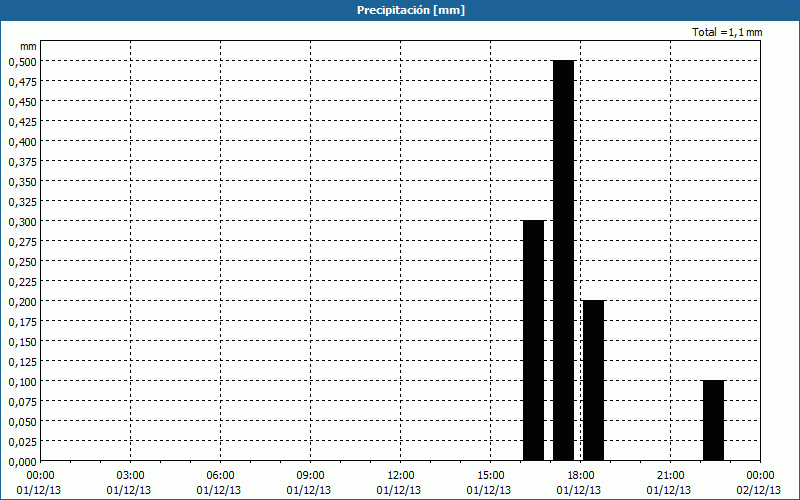The width and height of the screenshot is (800, 500).
Task: Click the 21:00 time axis label
Action: click(x=670, y=476)
